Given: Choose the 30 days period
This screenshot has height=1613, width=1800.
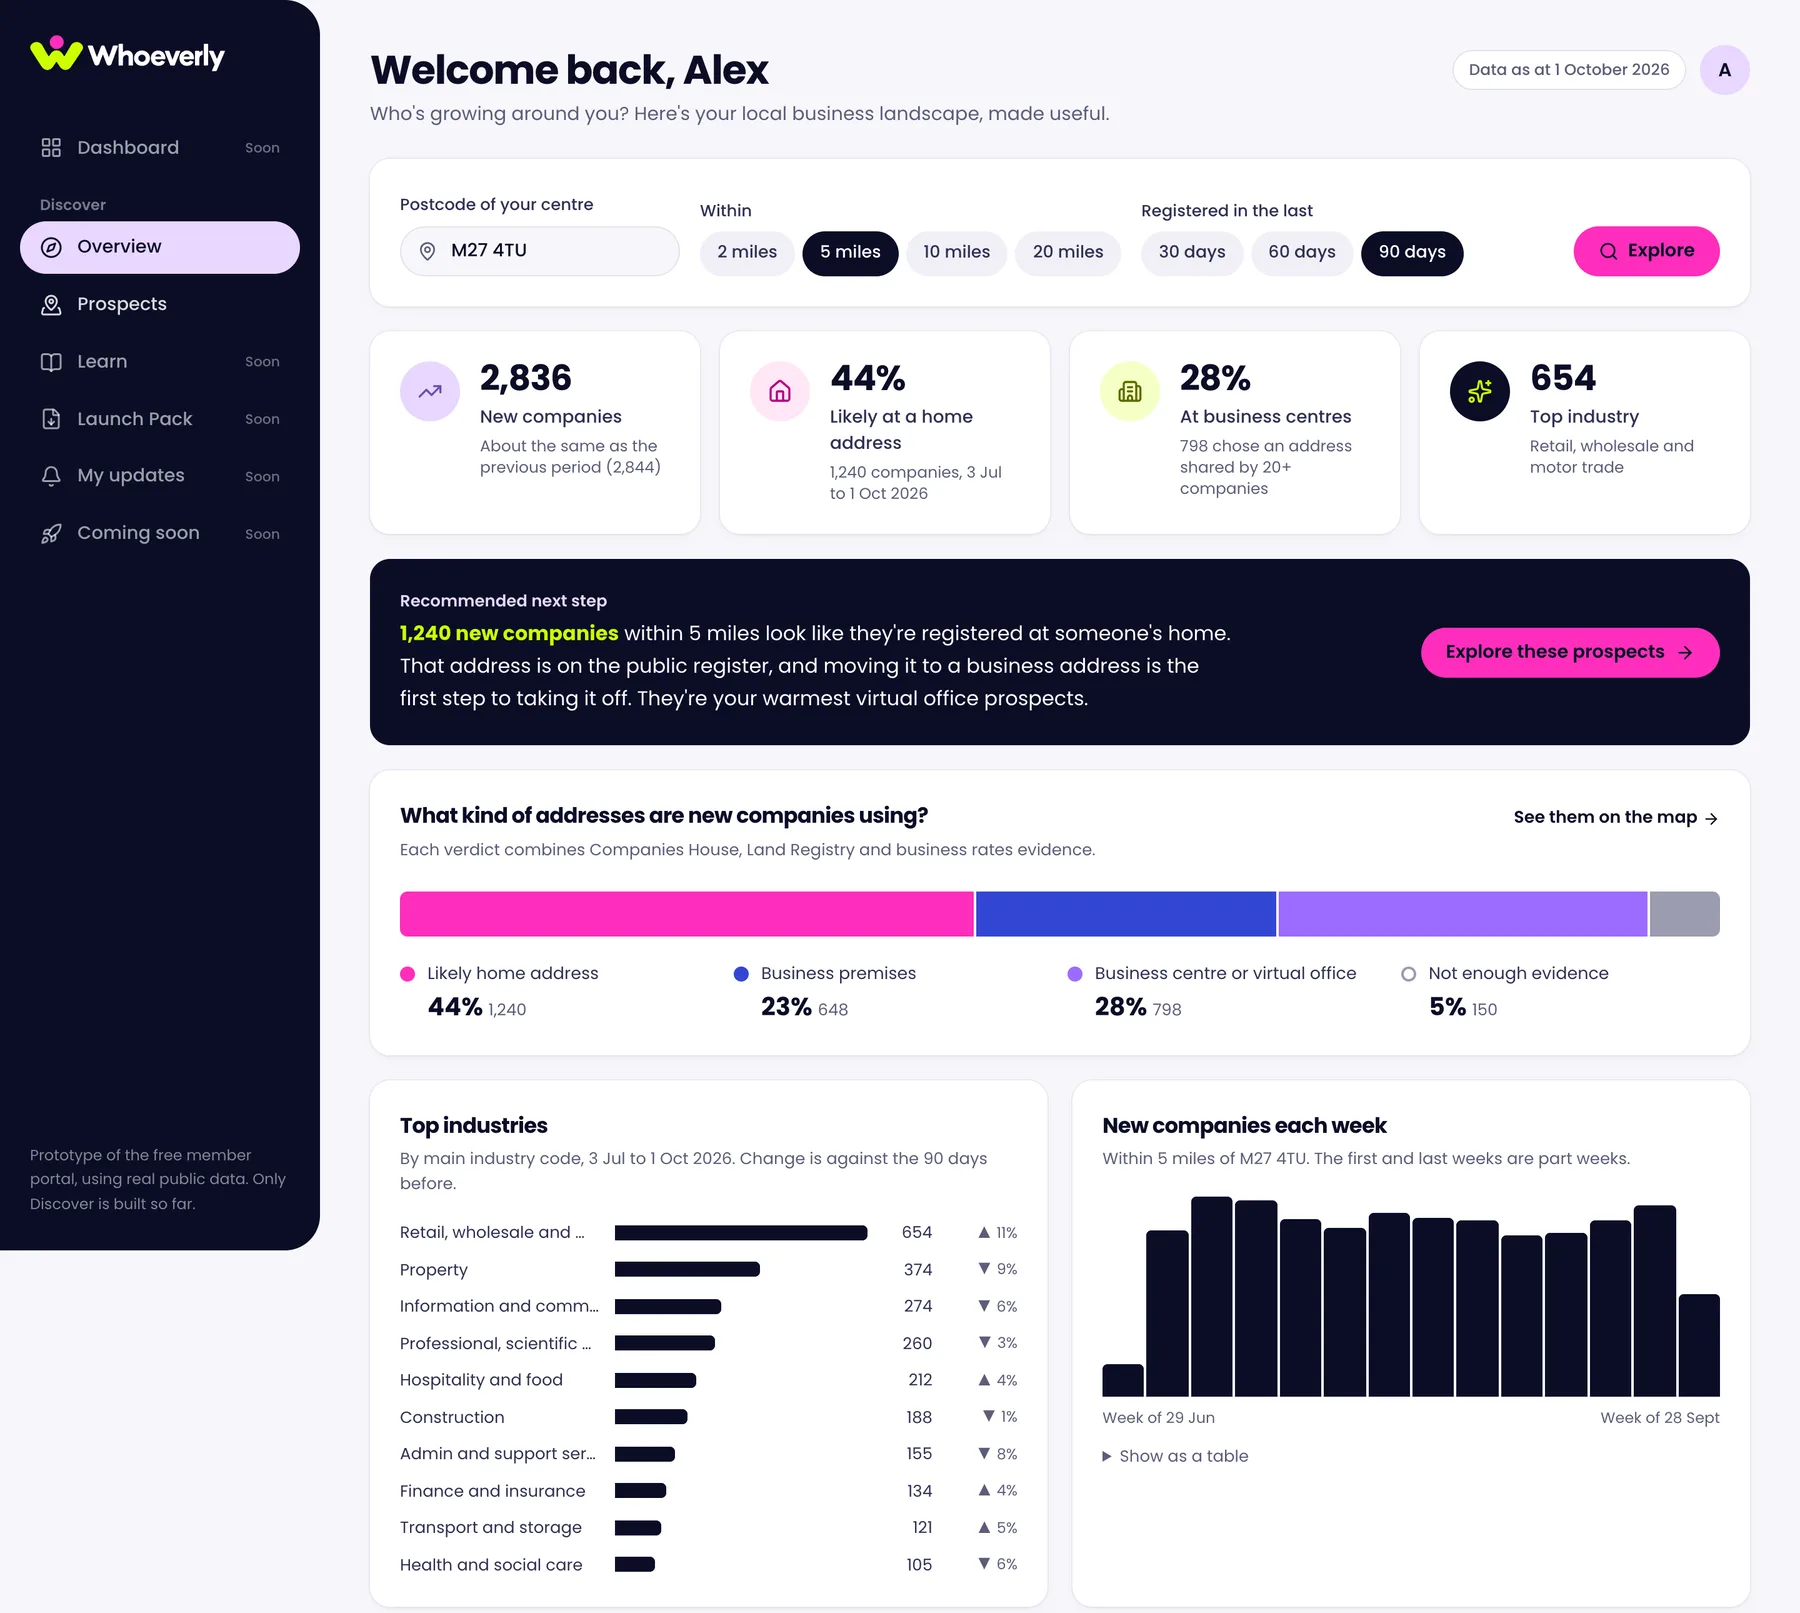Looking at the screenshot, I should [x=1192, y=252].
